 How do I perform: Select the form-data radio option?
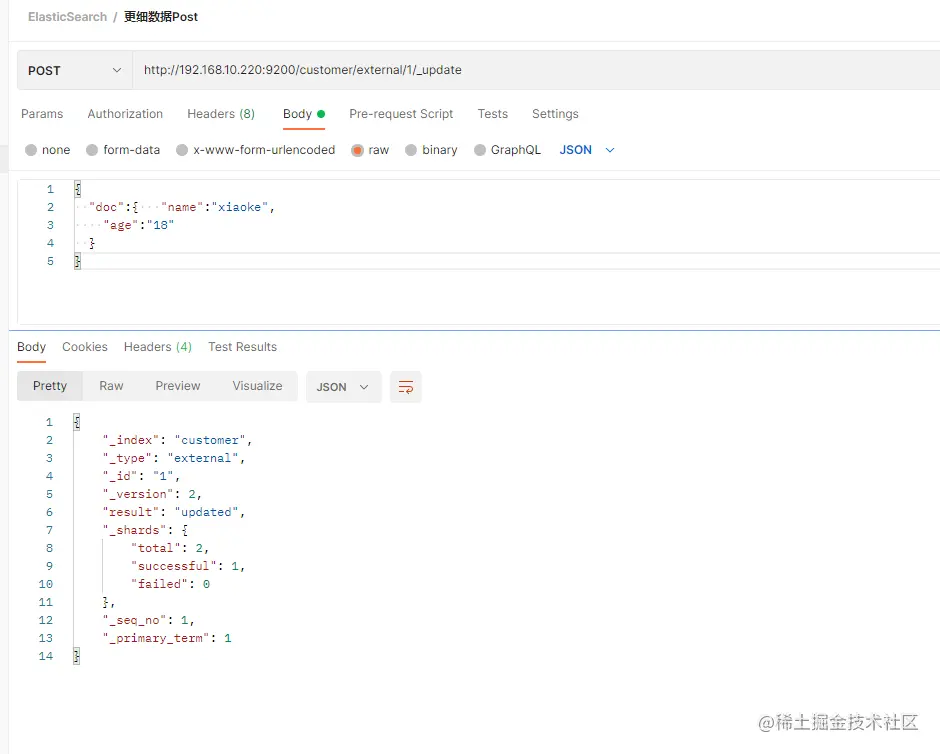91,150
